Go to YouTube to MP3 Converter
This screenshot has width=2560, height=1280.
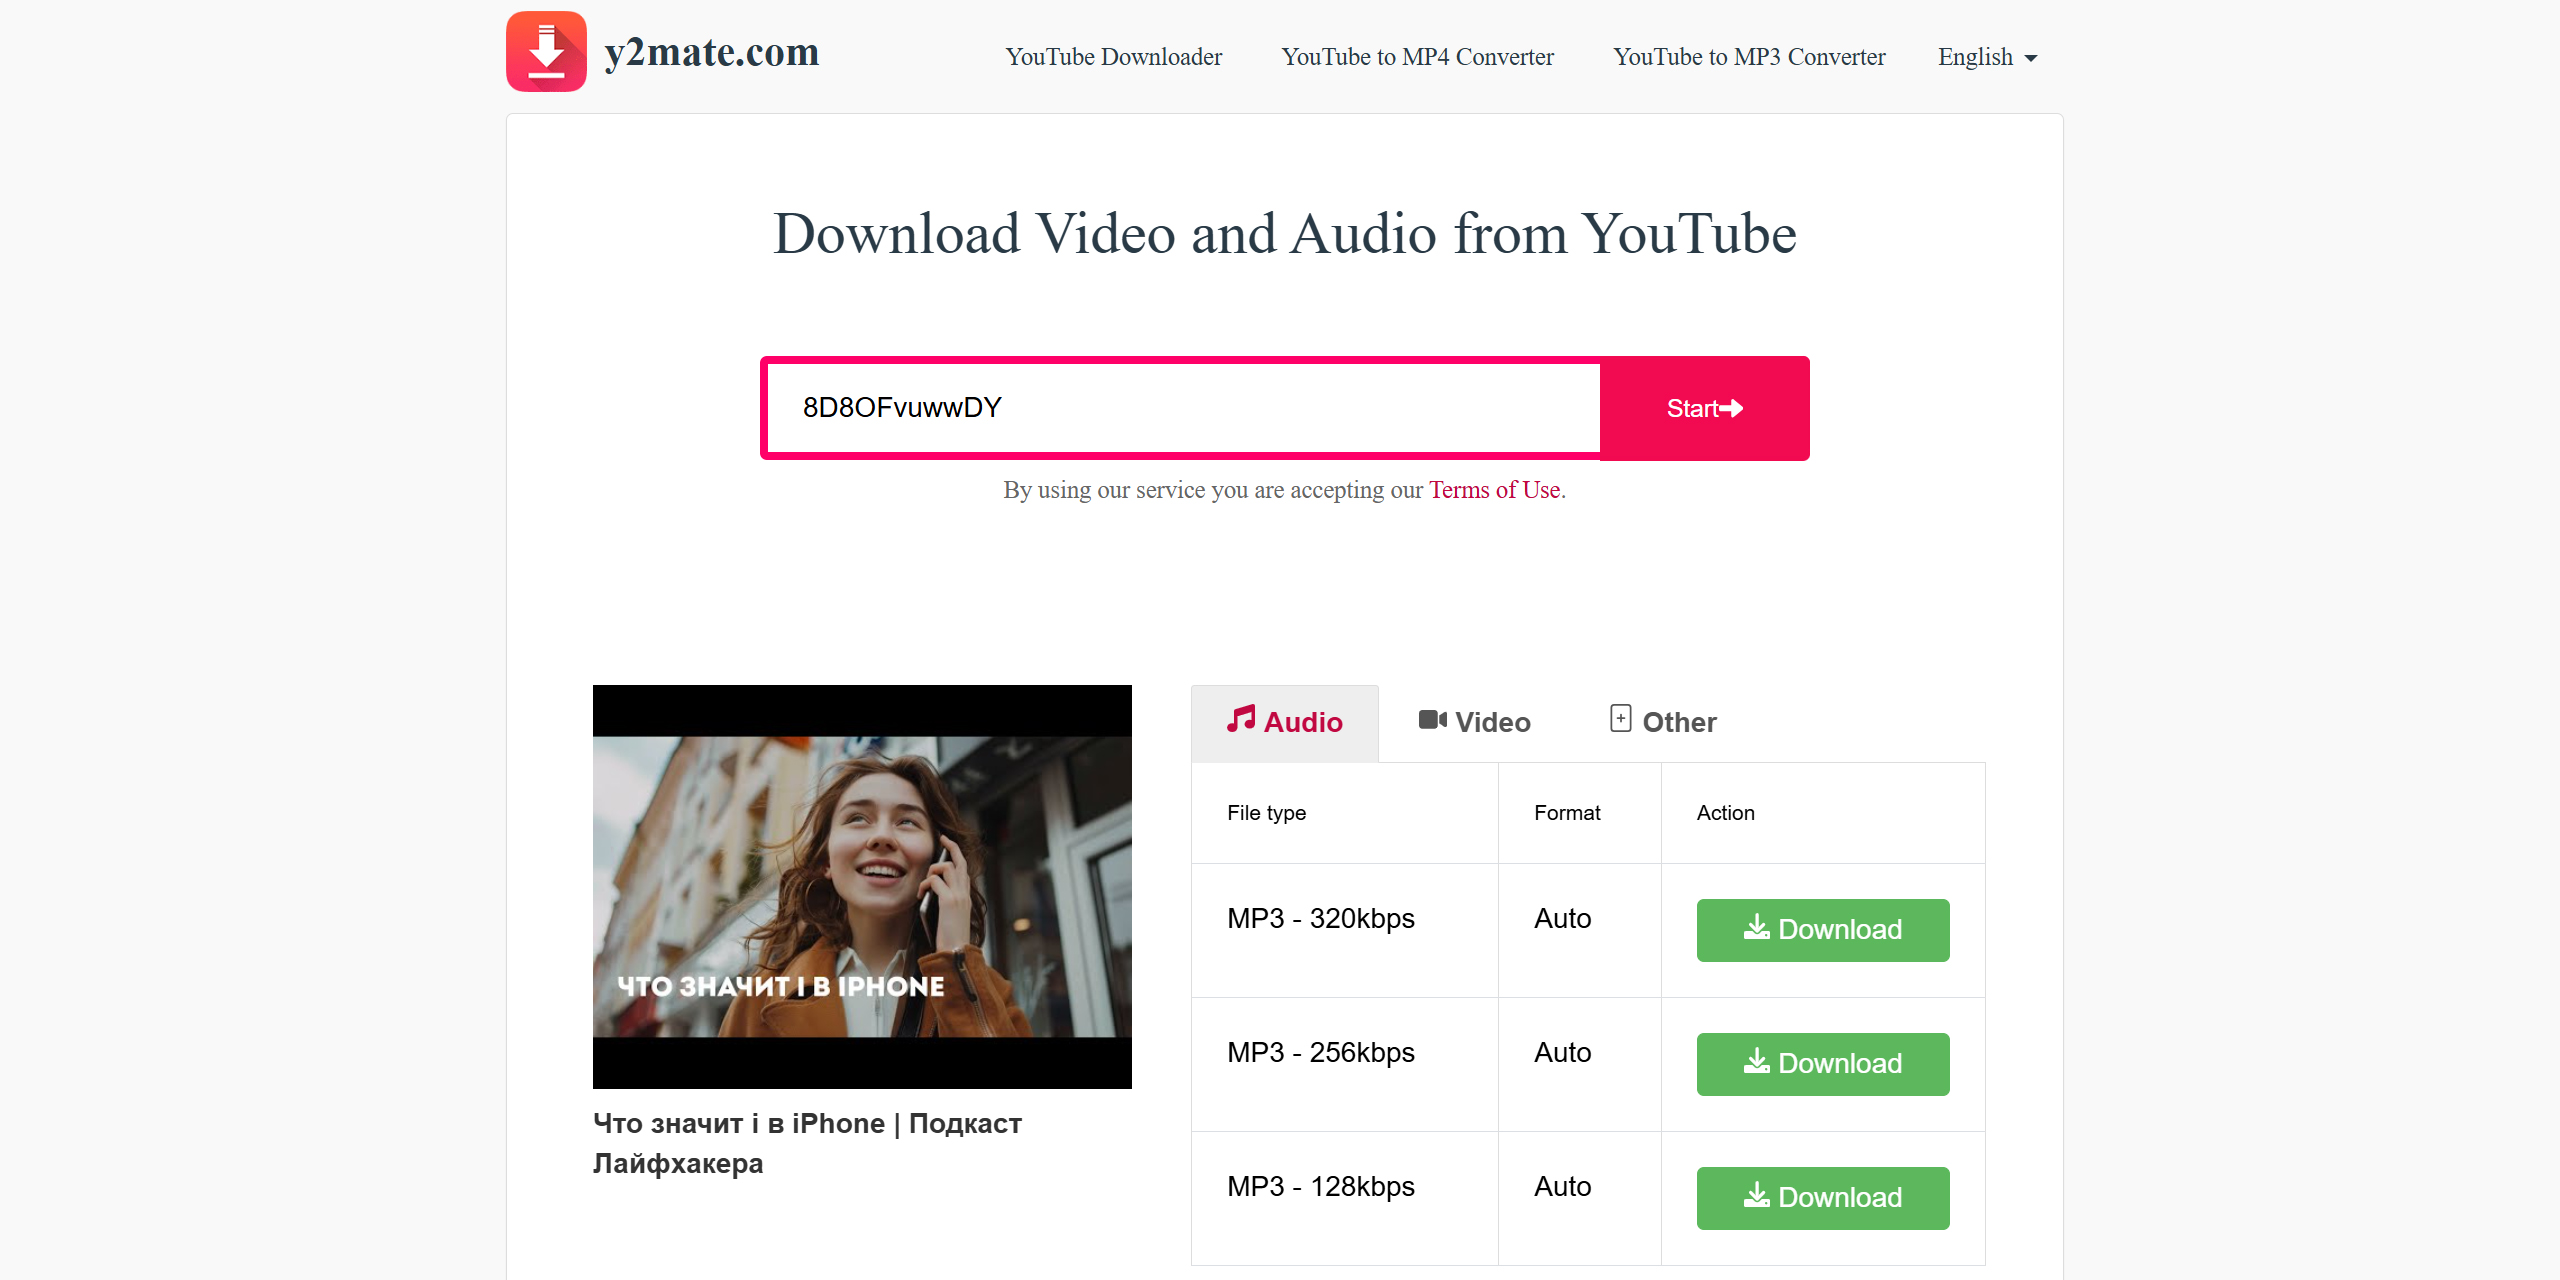pyautogui.click(x=1750, y=57)
